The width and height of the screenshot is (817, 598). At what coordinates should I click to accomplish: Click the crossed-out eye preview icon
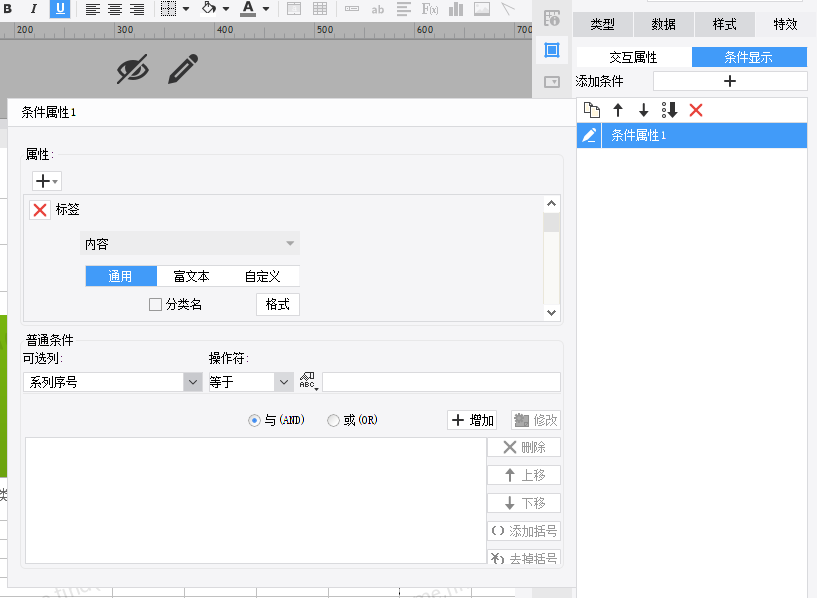pos(132,69)
